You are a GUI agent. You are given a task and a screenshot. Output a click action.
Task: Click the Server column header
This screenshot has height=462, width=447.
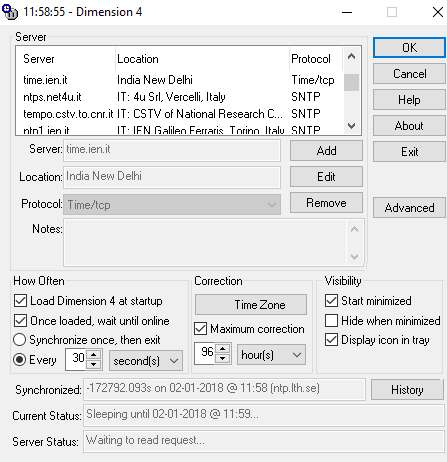coord(66,59)
